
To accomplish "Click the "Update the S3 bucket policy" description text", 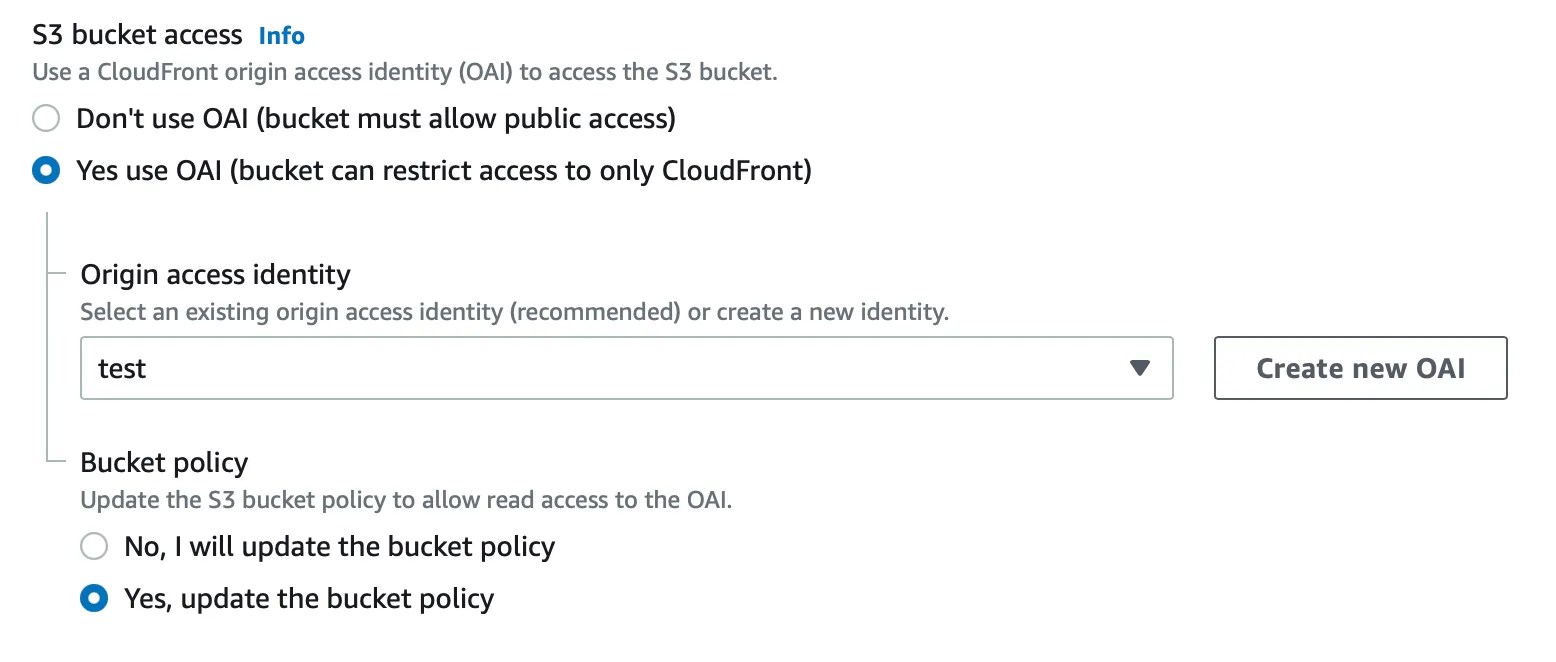I will click(406, 500).
